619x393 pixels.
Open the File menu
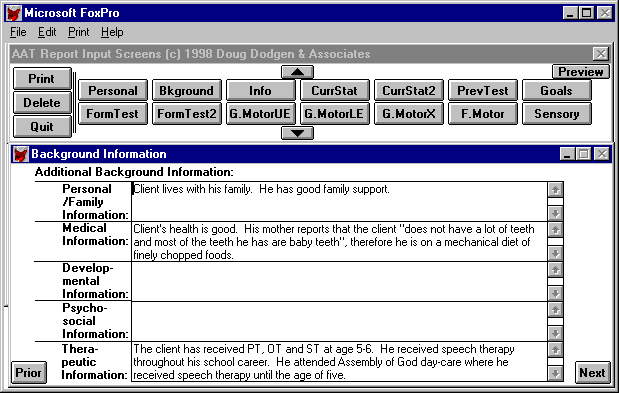18,32
